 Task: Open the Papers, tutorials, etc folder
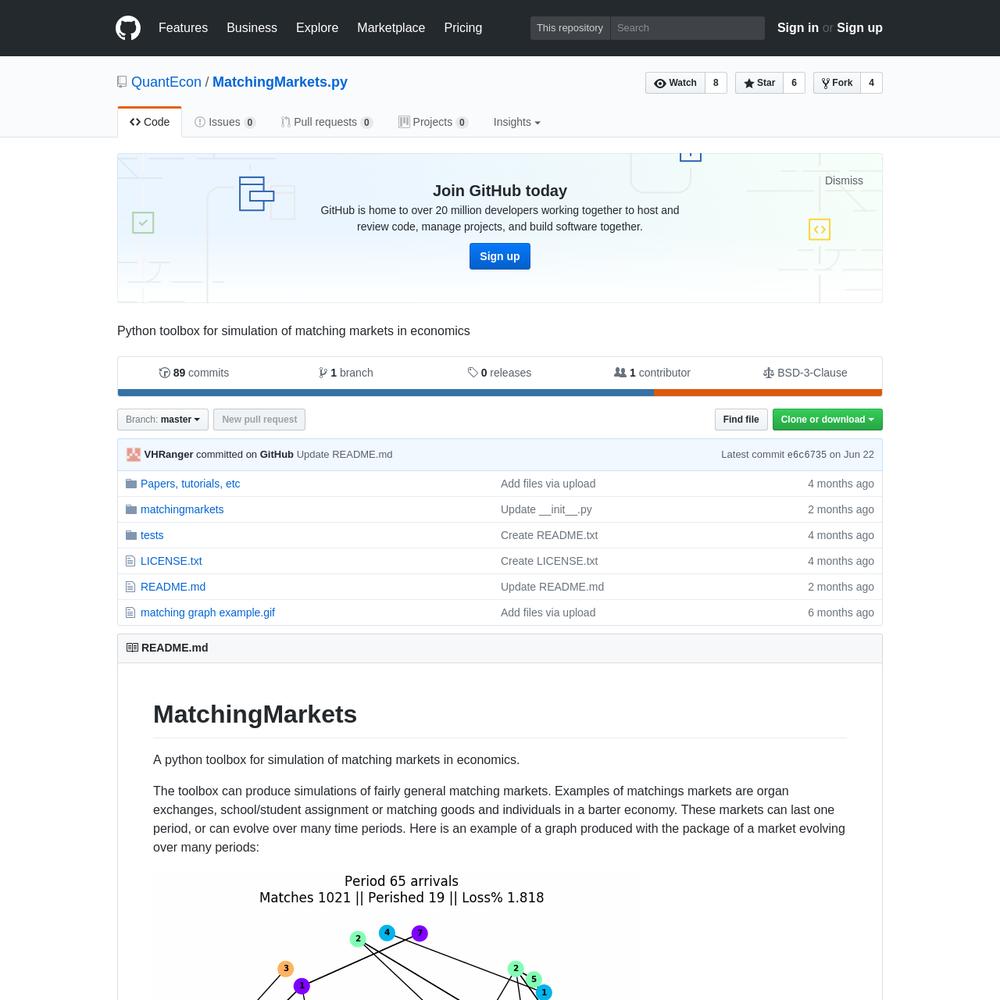(190, 483)
